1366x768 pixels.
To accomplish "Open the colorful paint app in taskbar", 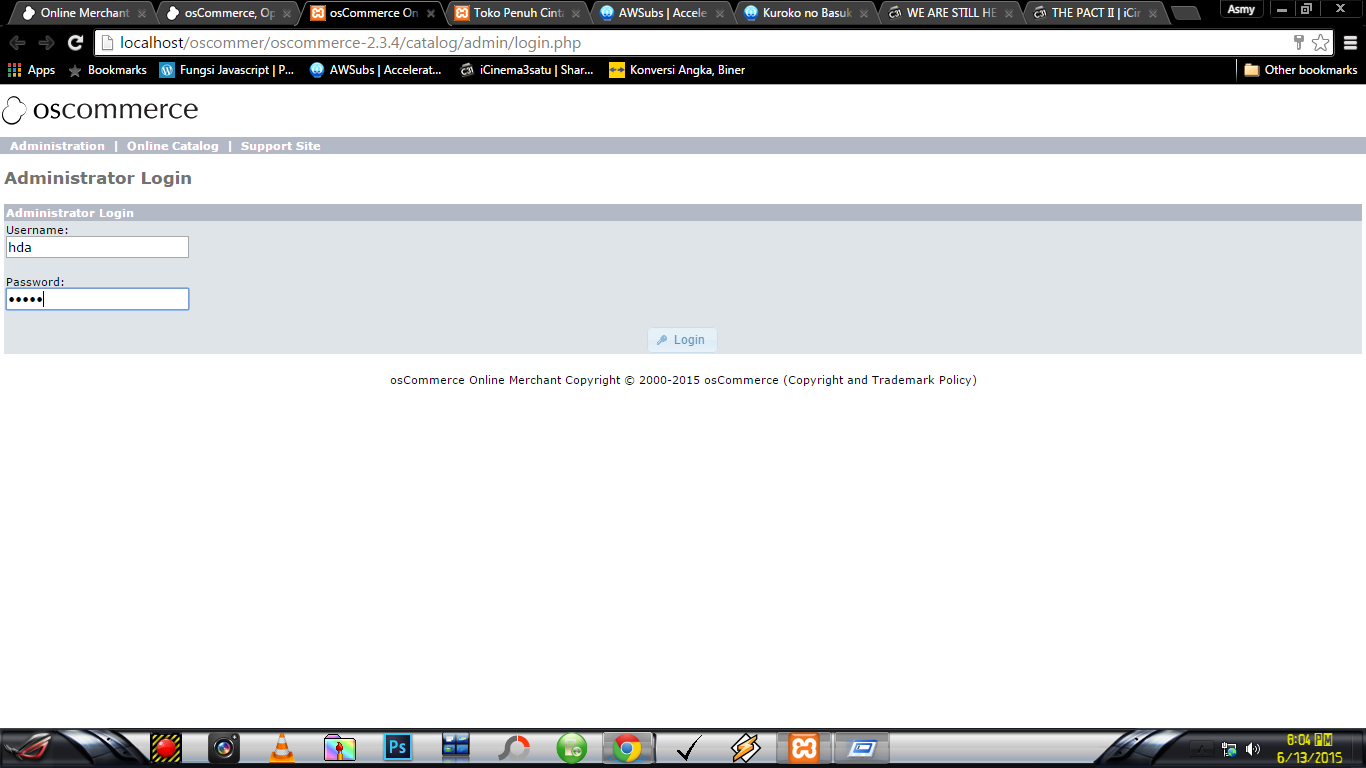I will pos(340,748).
